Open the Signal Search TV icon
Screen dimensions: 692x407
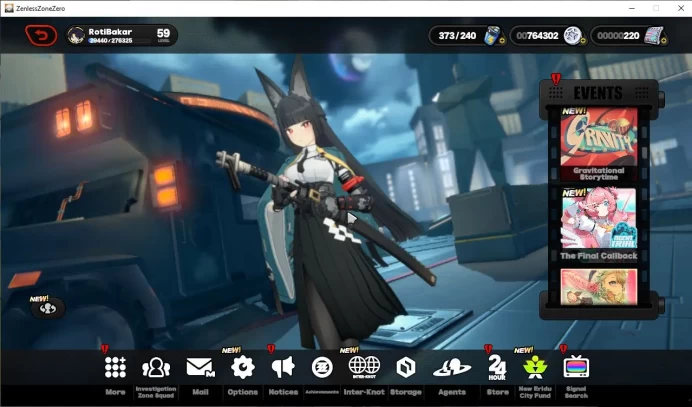pyautogui.click(x=576, y=366)
